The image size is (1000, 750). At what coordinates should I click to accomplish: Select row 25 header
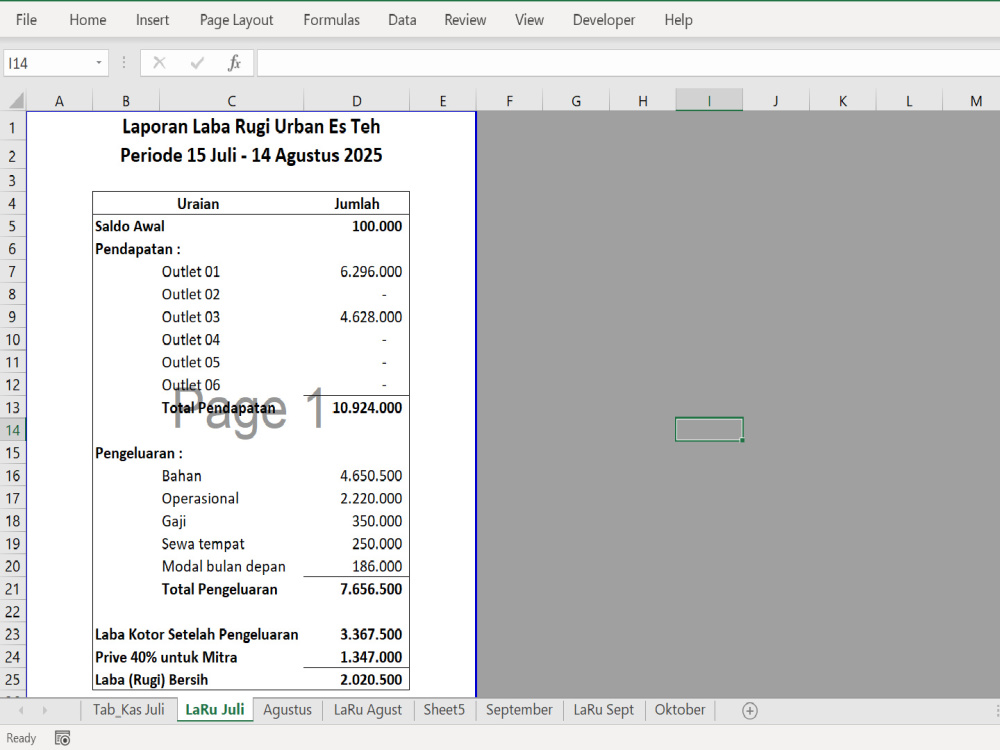(x=13, y=680)
